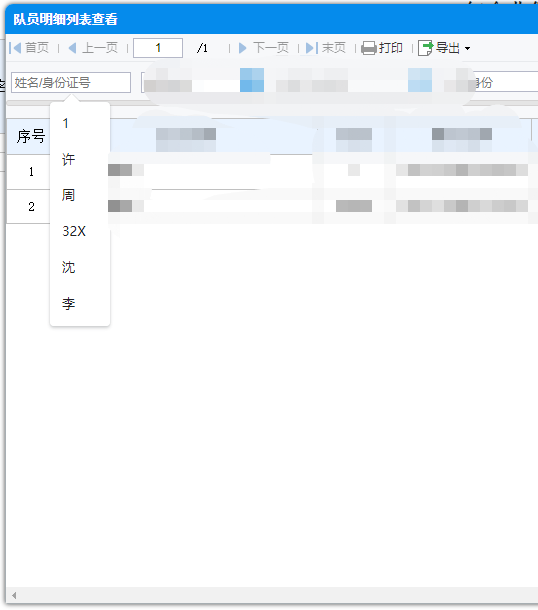Click the 上一页 text button

100,48
